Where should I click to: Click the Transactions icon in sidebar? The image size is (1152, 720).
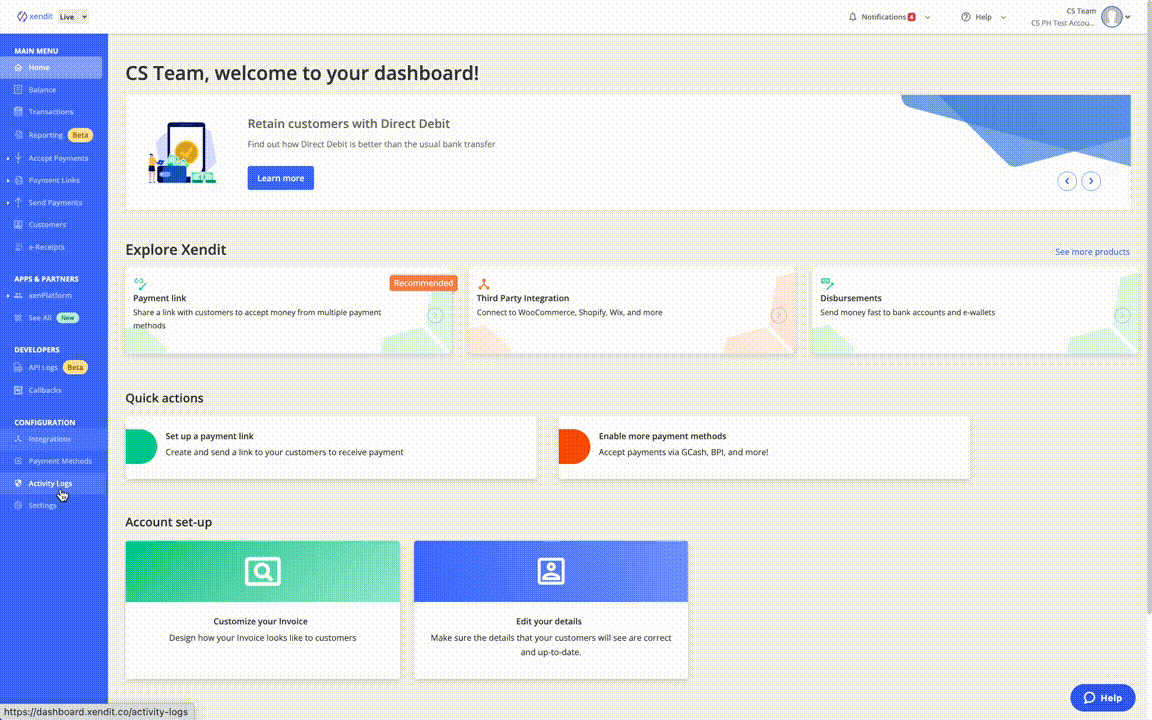point(18,112)
